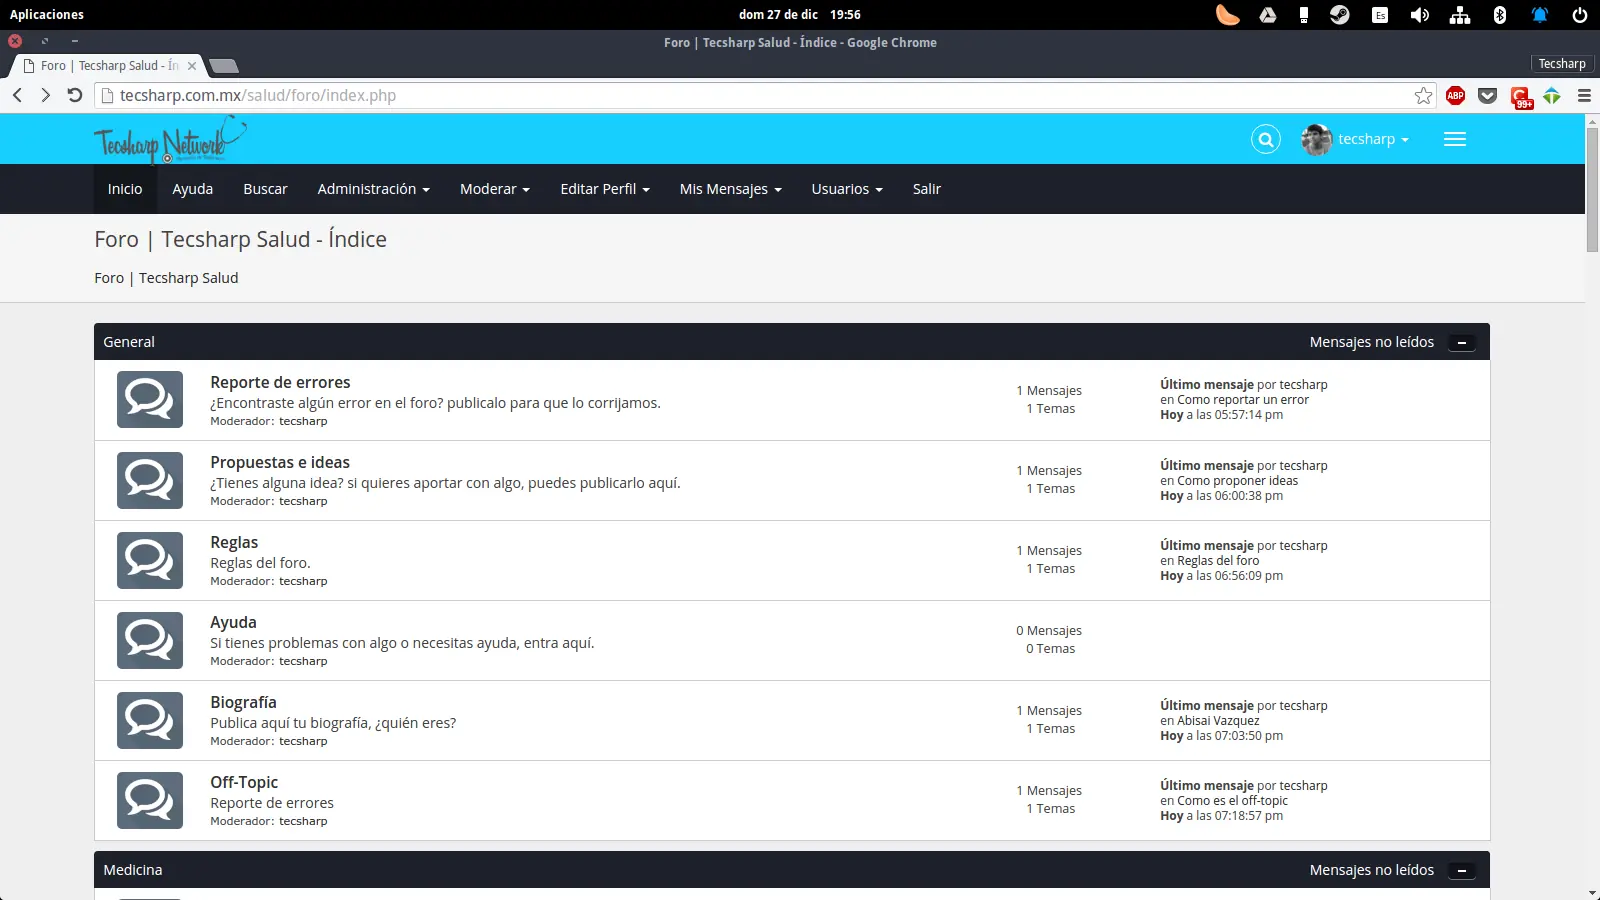Open the Biografía forum link
This screenshot has width=1600, height=900.
tap(243, 702)
